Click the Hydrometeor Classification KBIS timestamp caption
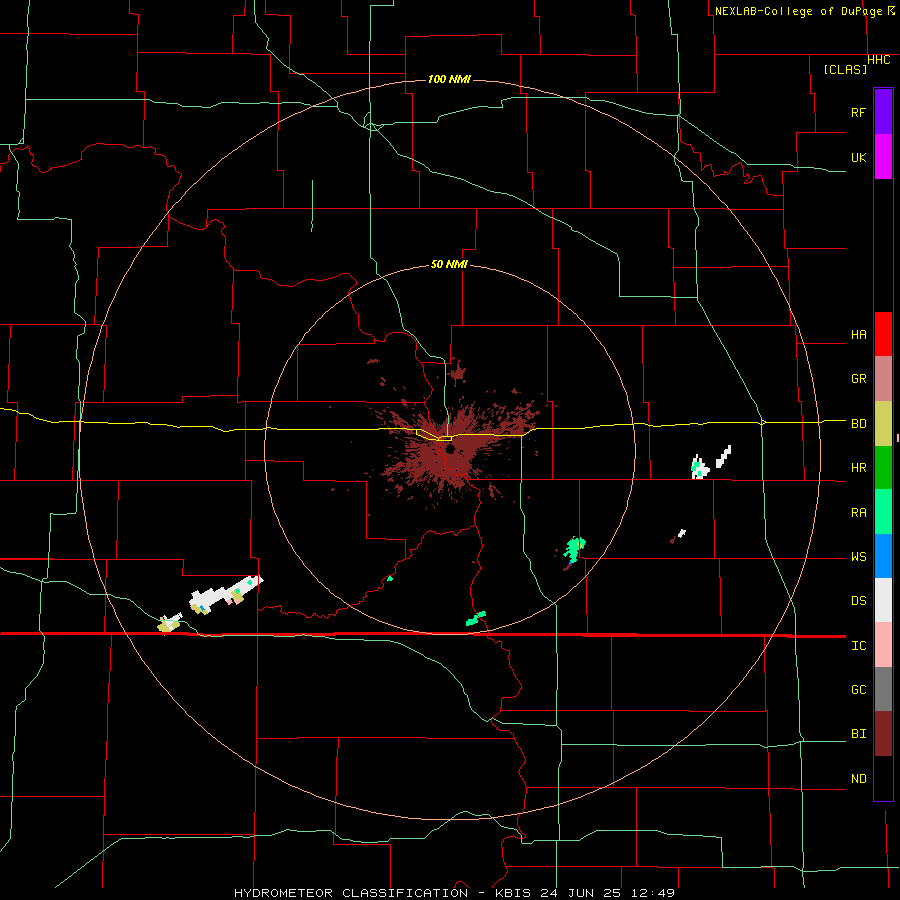This screenshot has height=900, width=900. [x=454, y=893]
